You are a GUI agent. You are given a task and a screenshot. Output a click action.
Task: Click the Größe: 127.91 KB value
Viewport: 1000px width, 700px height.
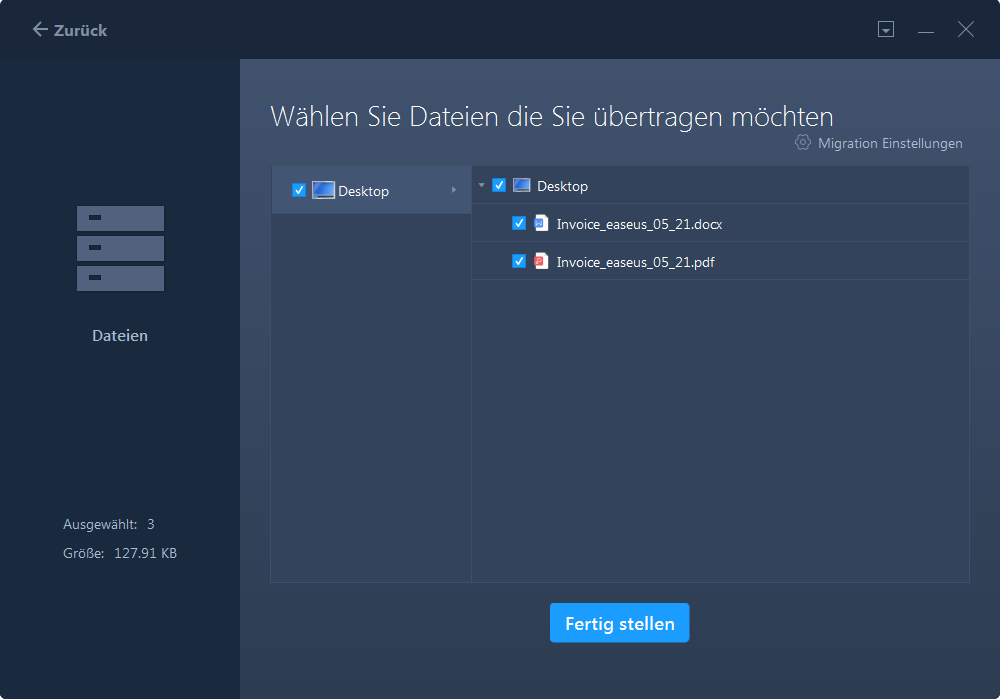[120, 553]
